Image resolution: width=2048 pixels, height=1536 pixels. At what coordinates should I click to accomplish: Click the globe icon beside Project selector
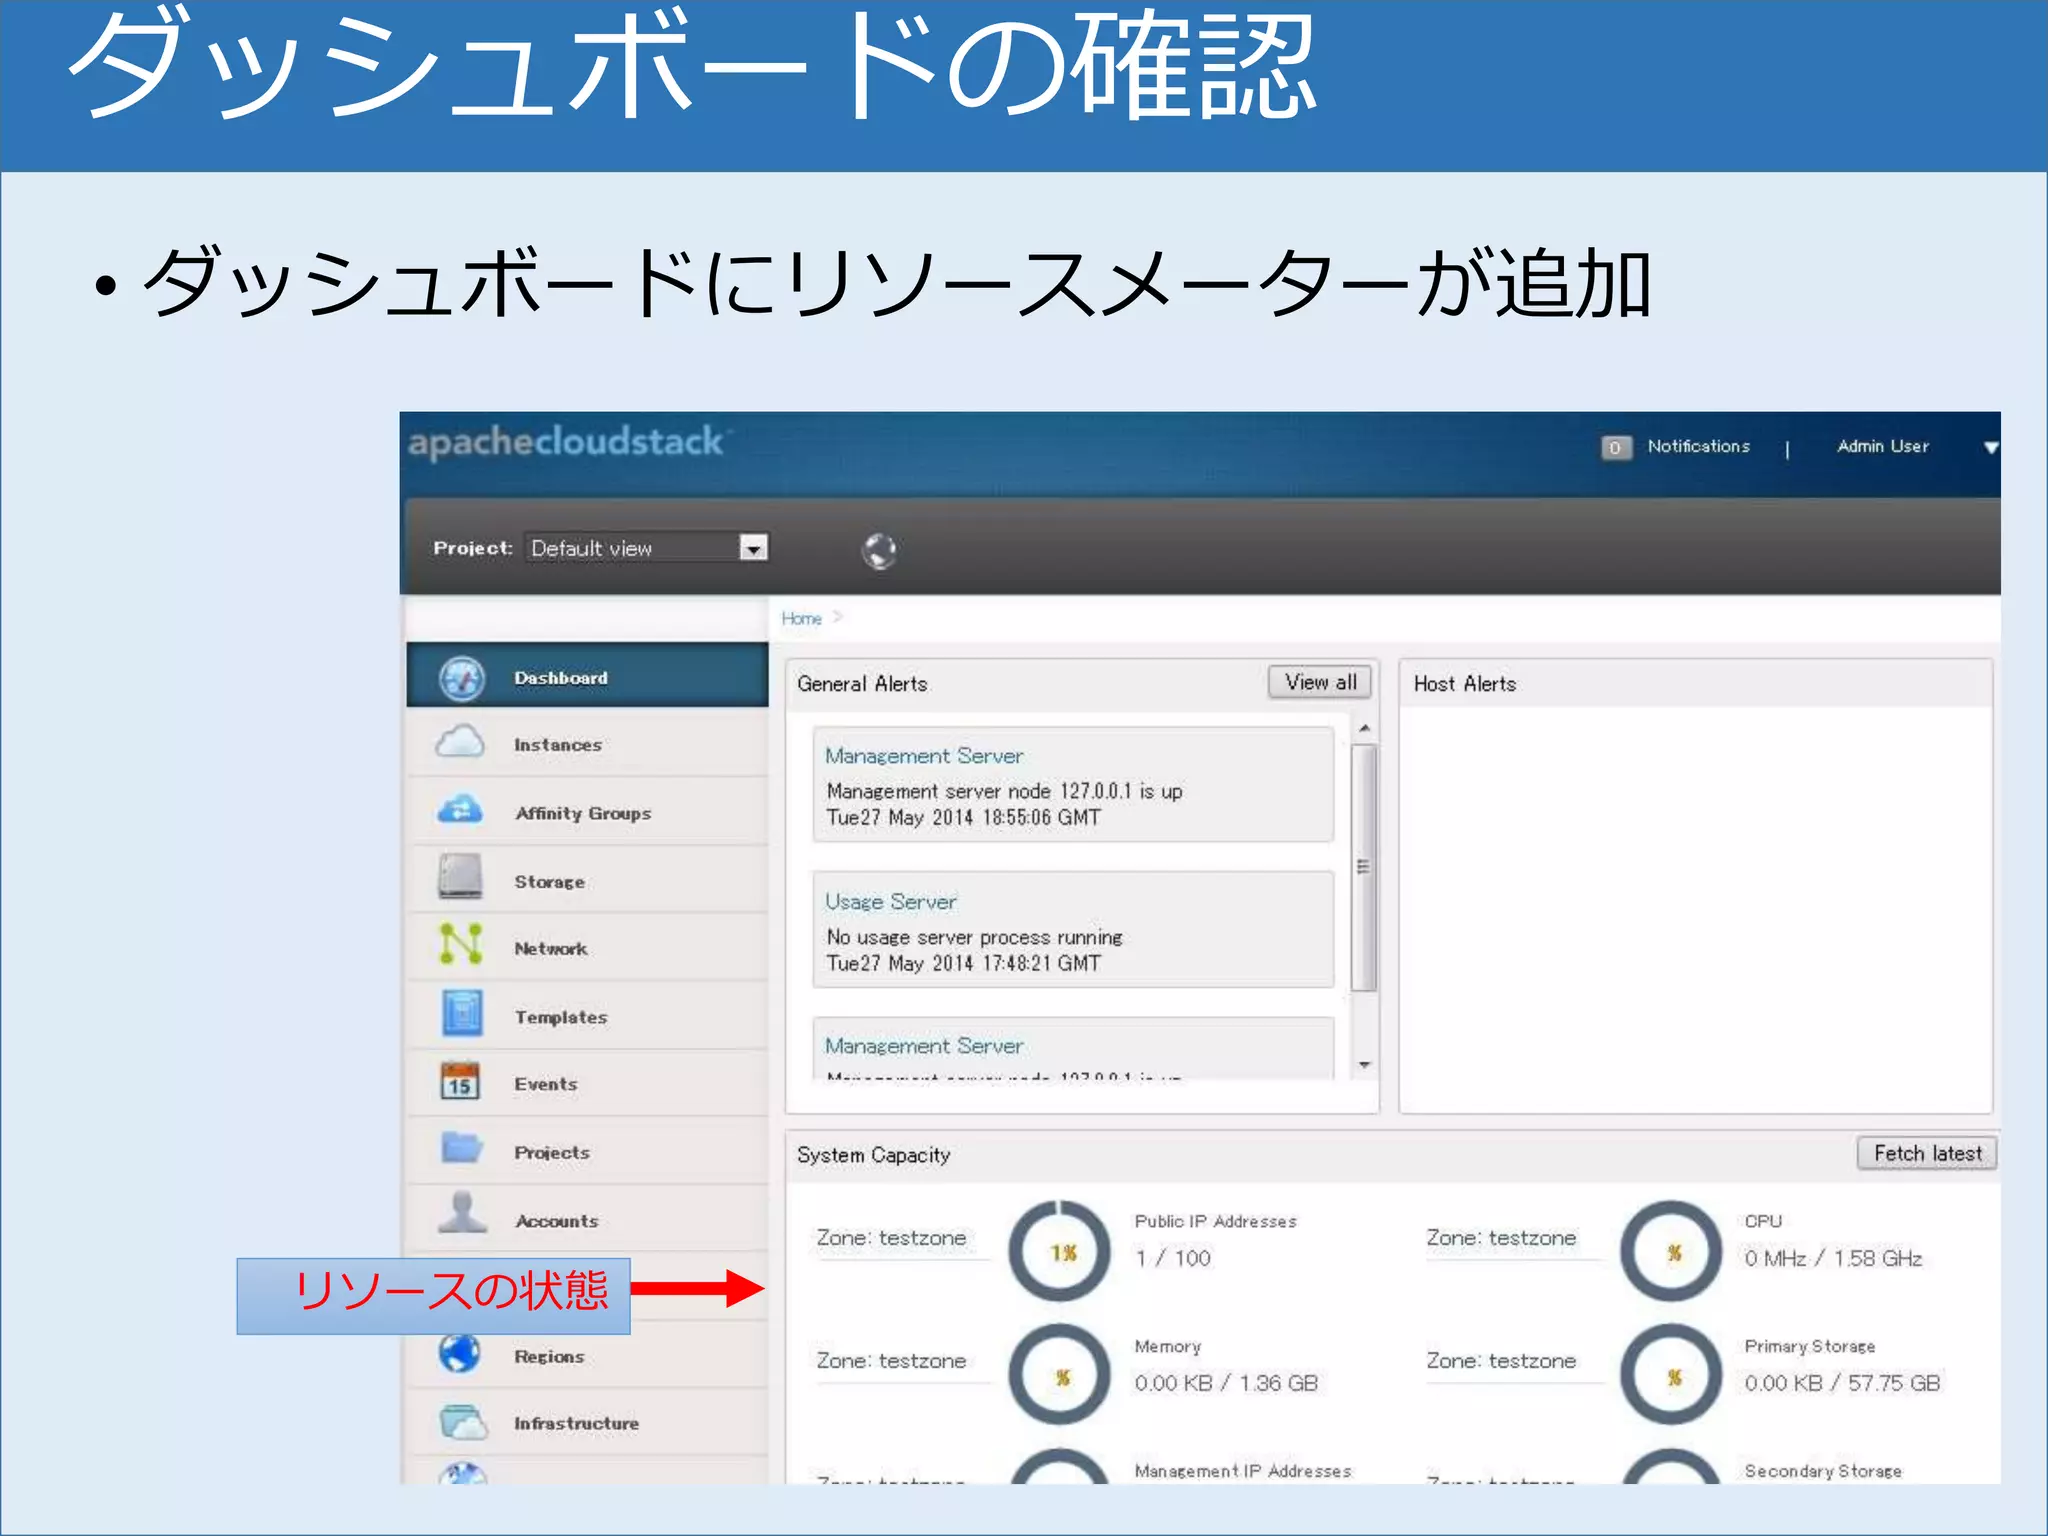[880, 550]
